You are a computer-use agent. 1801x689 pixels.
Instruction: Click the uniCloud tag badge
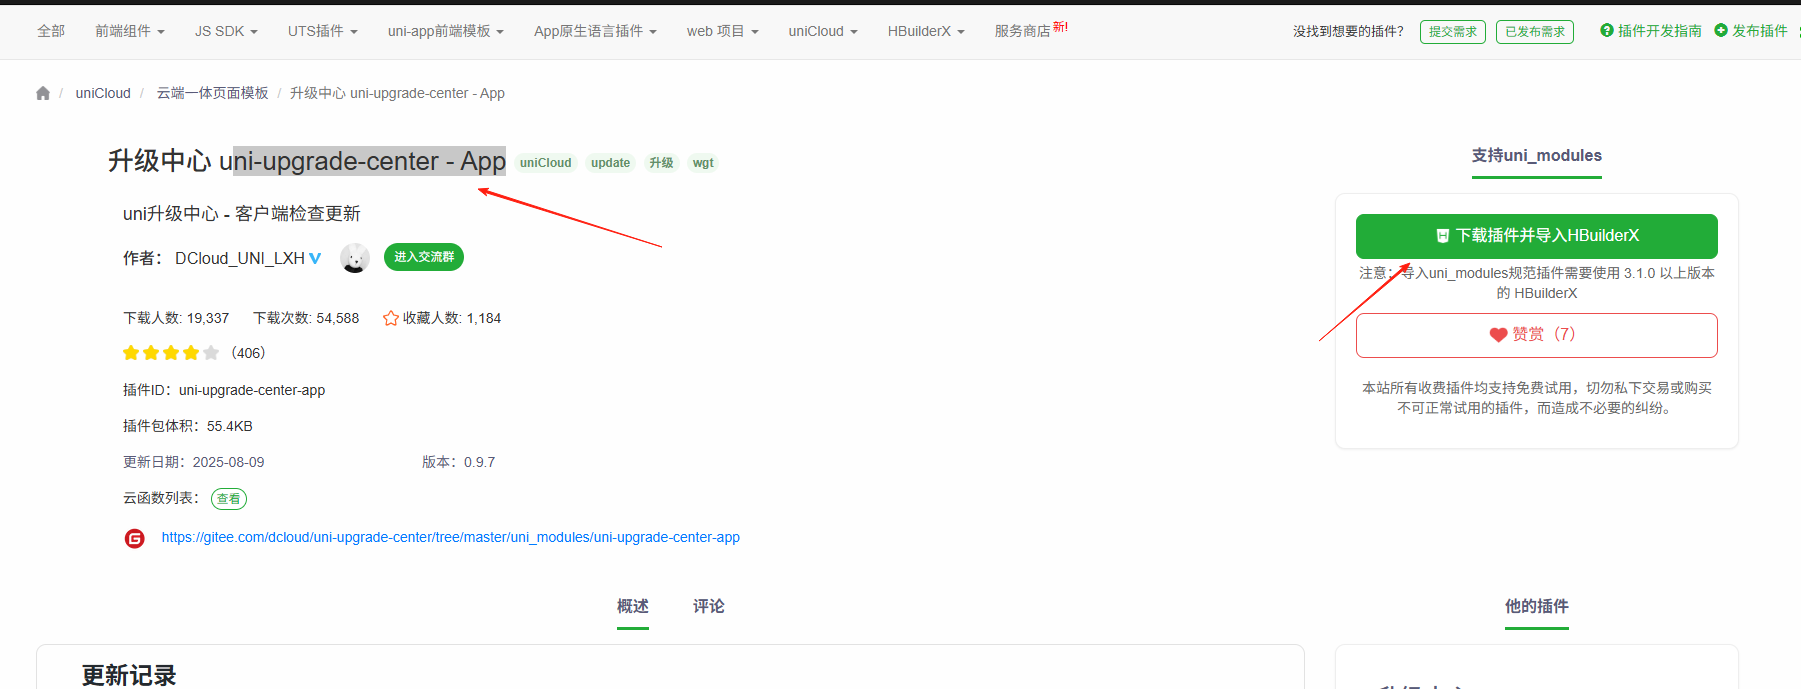(x=546, y=163)
